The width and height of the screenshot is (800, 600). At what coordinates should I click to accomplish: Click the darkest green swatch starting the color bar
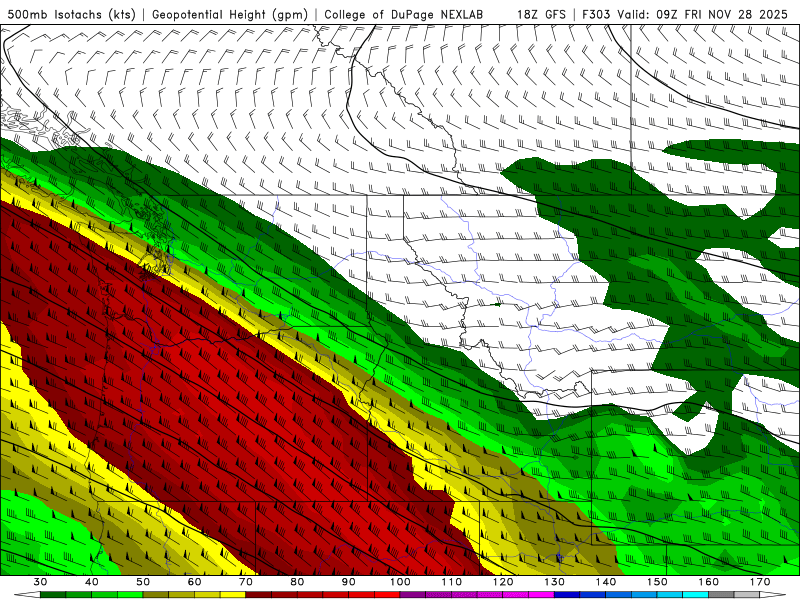click(x=53, y=595)
